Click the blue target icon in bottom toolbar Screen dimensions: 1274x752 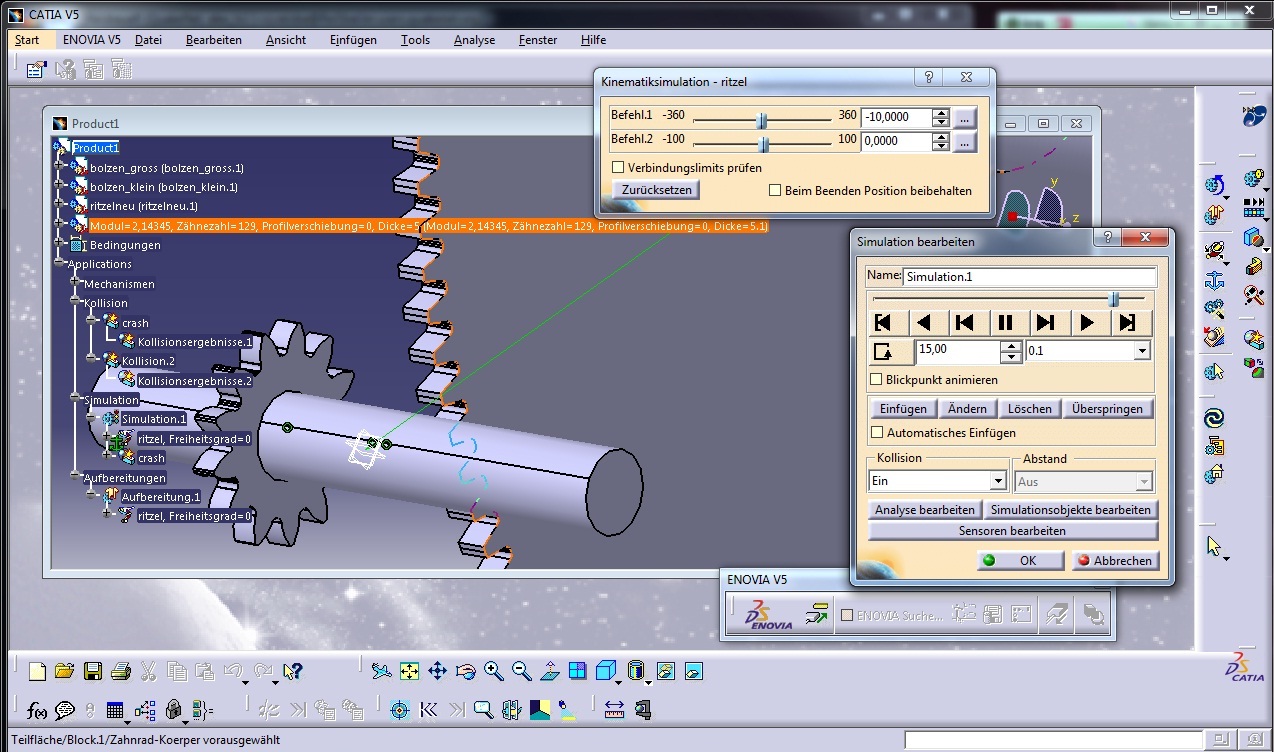(x=400, y=710)
